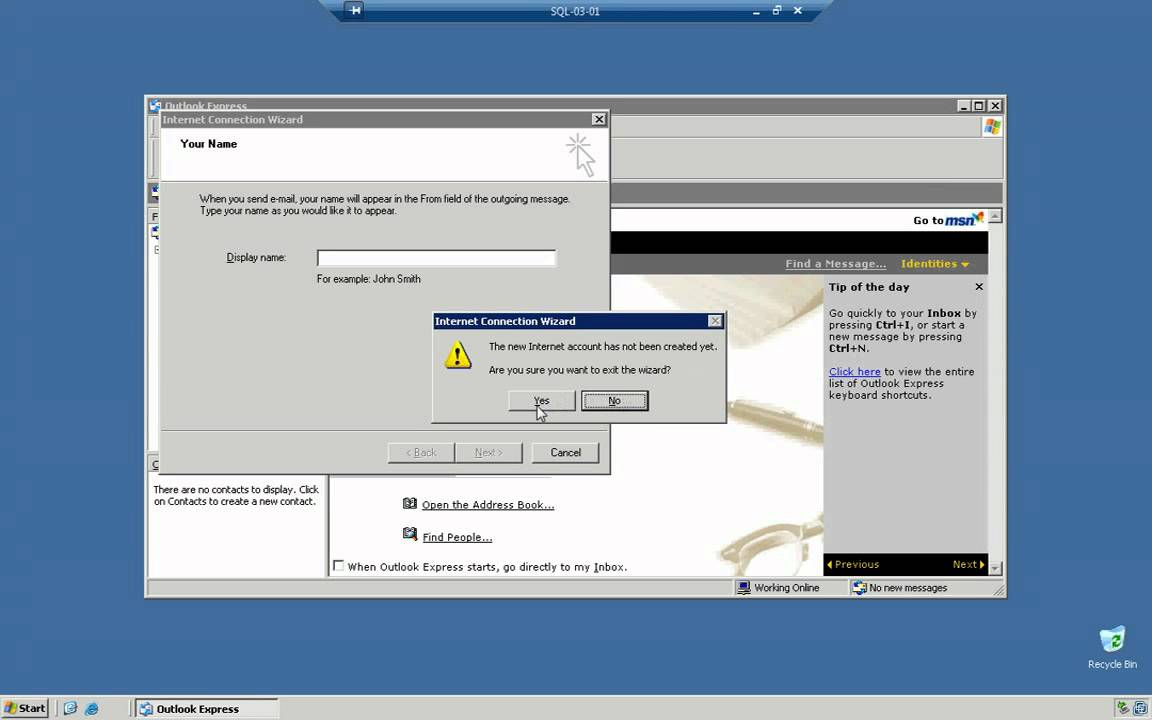Screen dimensions: 1152x720
Task: Confirm exit by clicking Yes
Action: pyautogui.click(x=541, y=400)
